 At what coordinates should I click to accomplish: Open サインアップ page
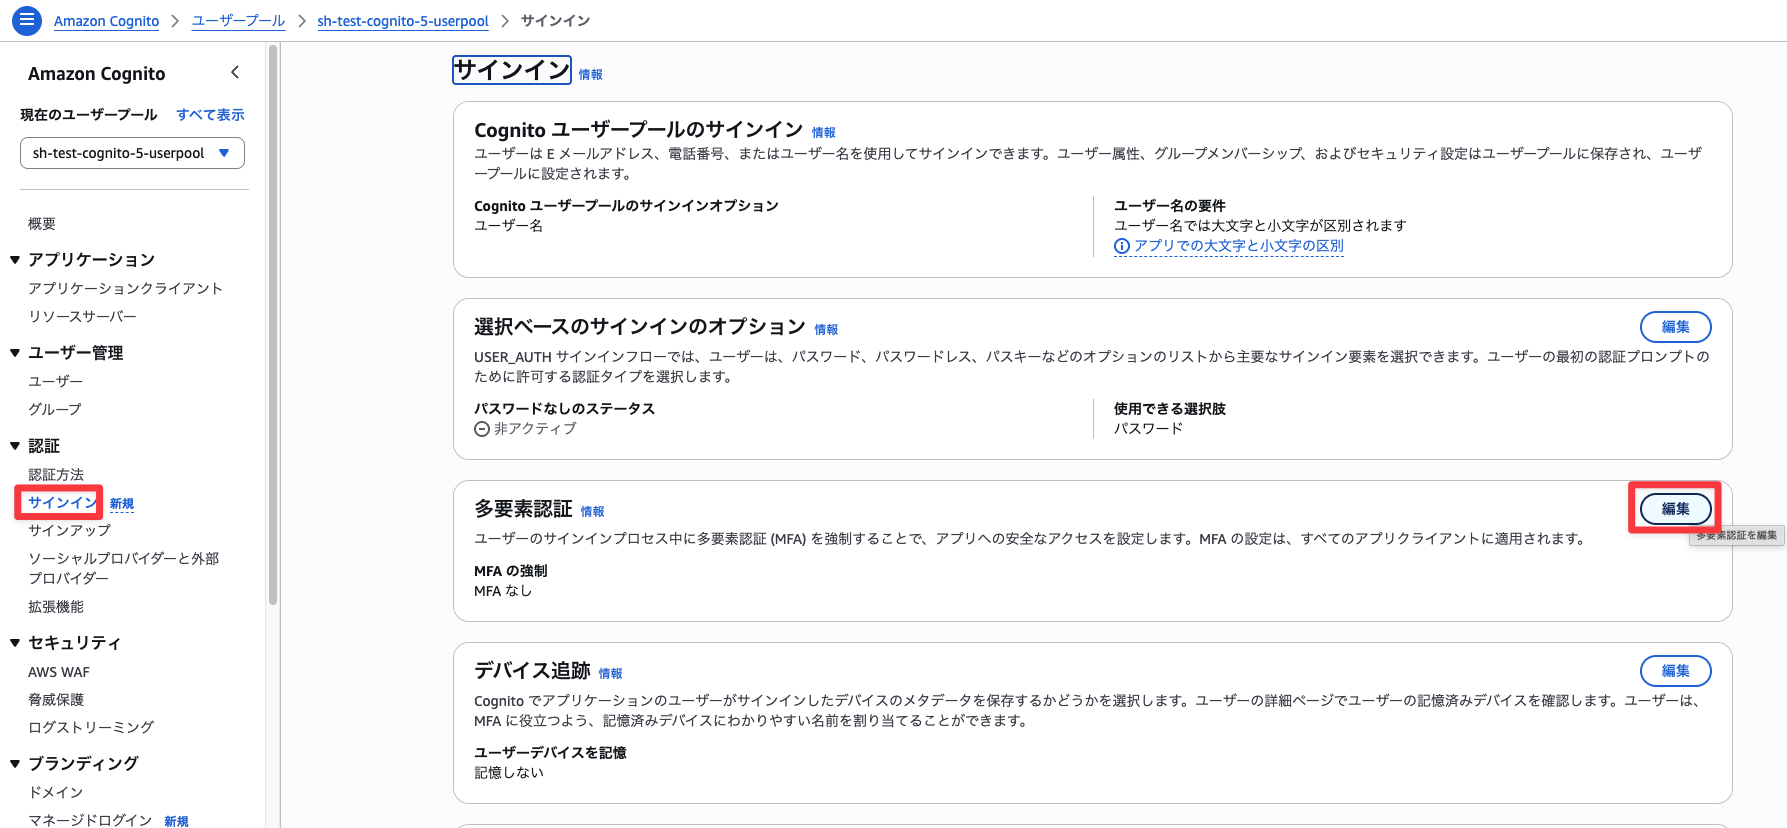click(x=69, y=531)
